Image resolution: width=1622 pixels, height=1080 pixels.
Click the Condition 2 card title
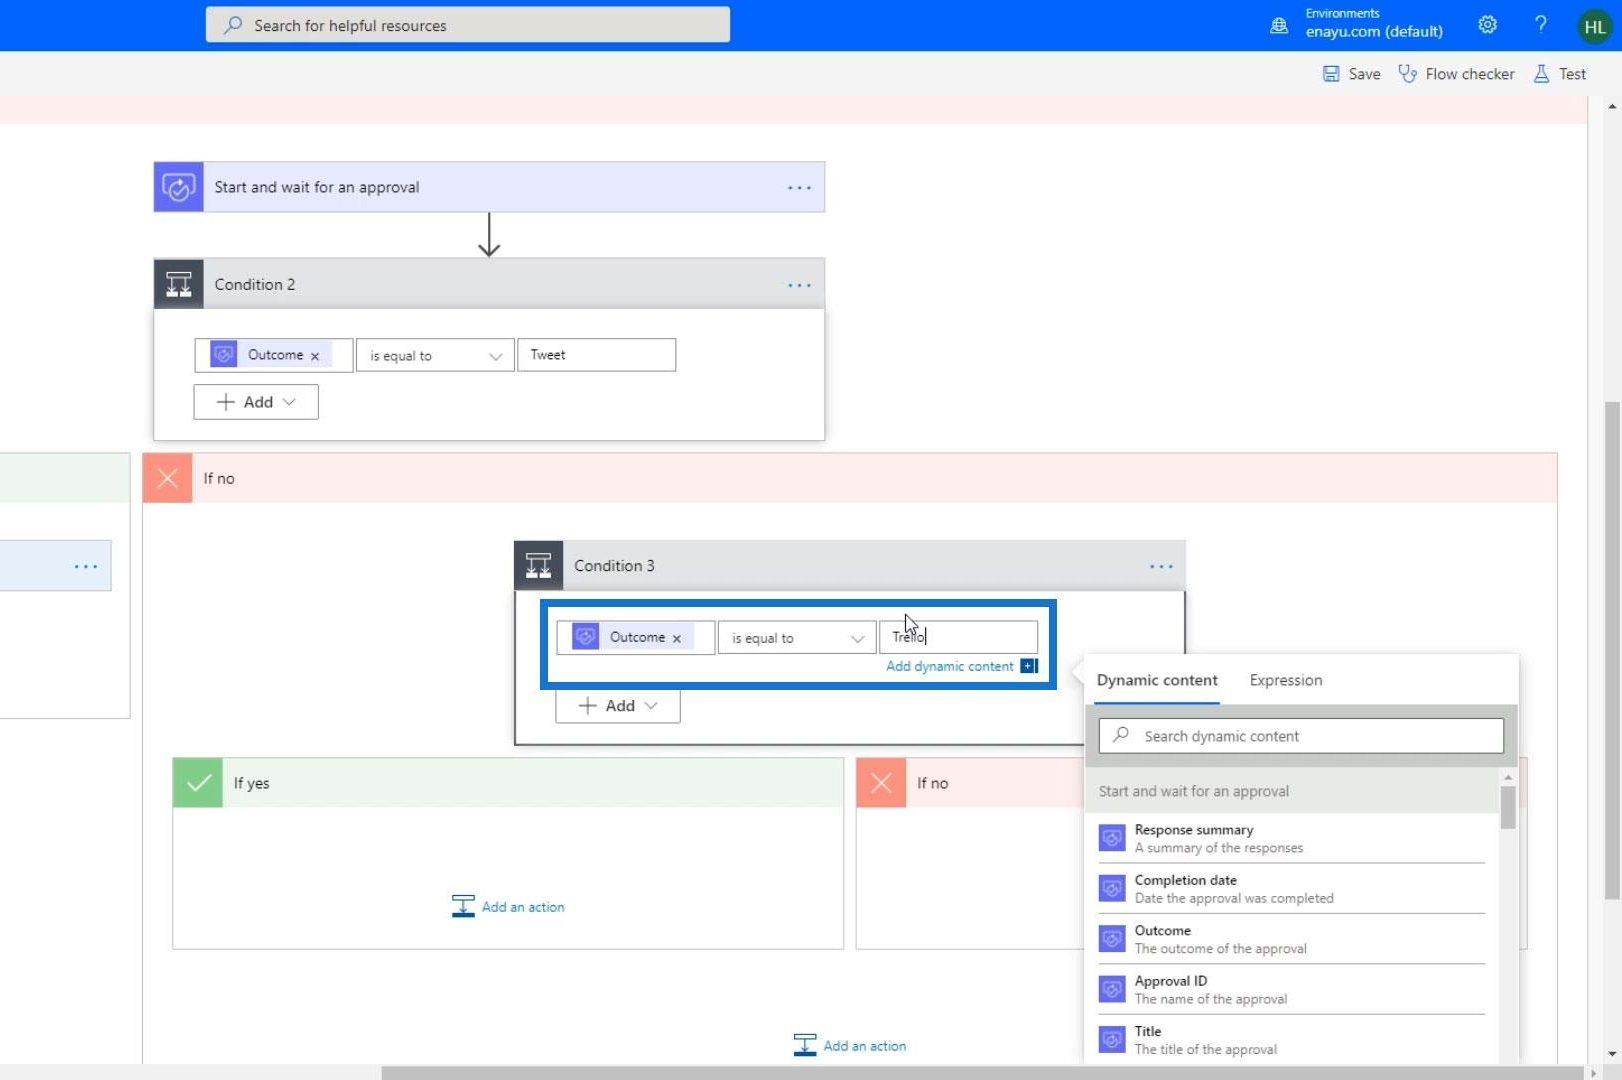tap(255, 285)
